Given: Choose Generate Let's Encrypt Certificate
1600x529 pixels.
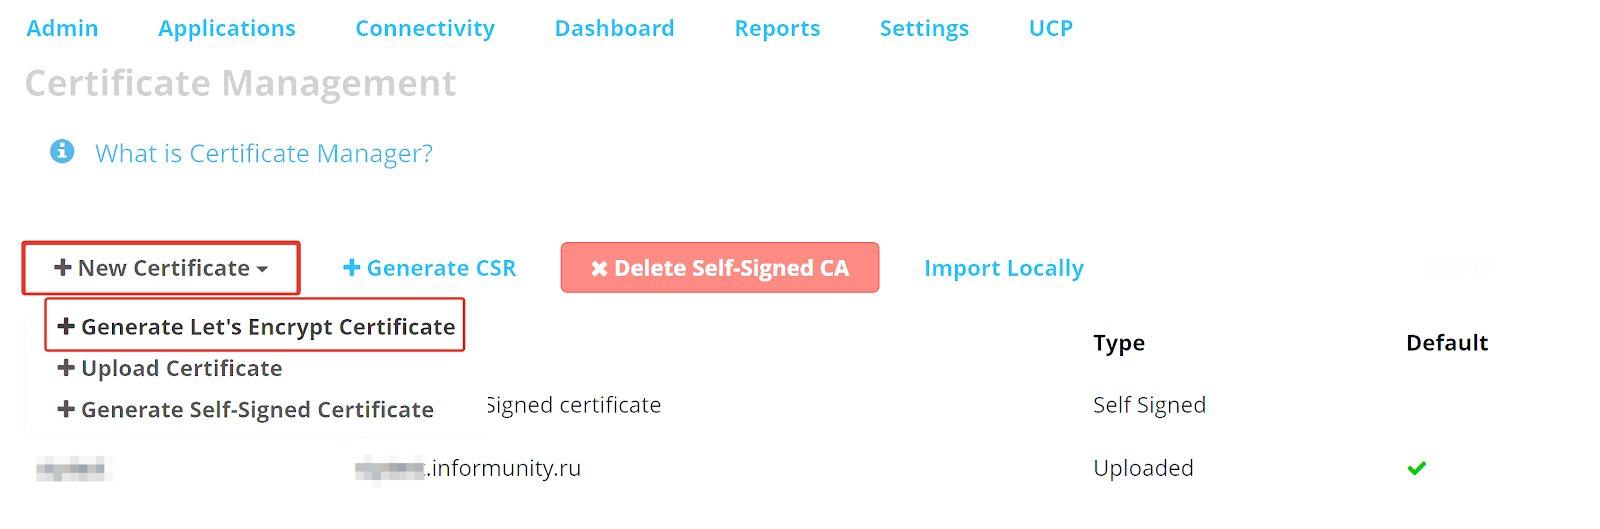Looking at the screenshot, I should 256,326.
